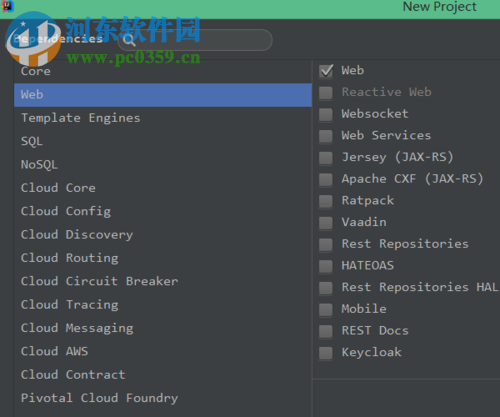The image size is (500, 417).
Task: Tick the Mobile checkbox
Action: [x=326, y=309]
